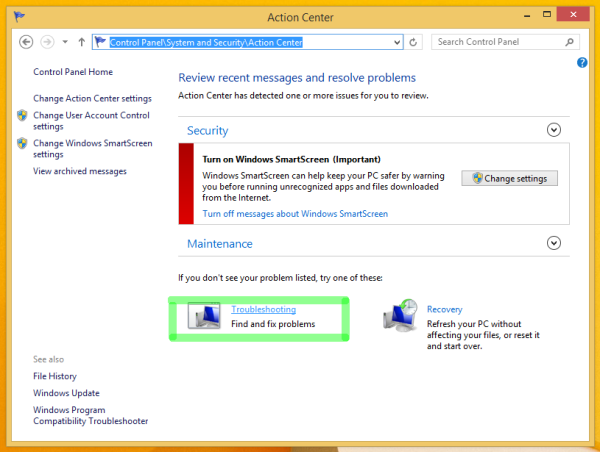Click 'Turn on Windows SmartScreen (Important)' heading

[292, 159]
